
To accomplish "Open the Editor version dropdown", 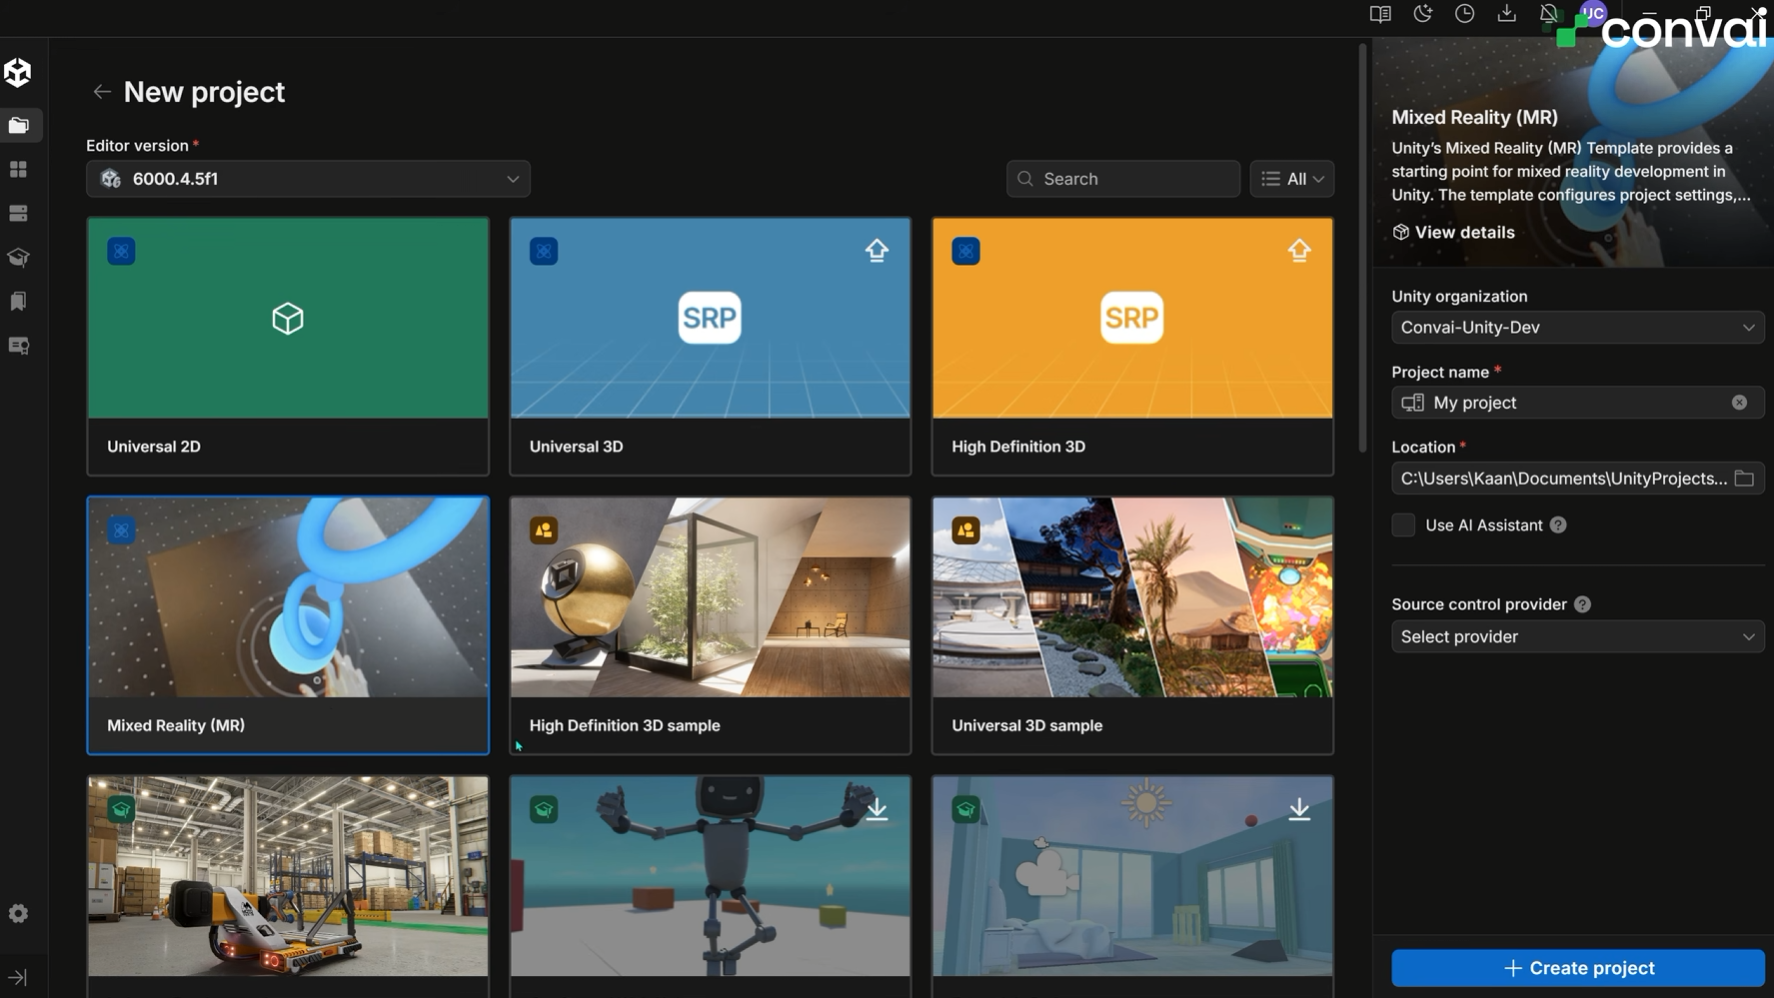I will point(308,179).
